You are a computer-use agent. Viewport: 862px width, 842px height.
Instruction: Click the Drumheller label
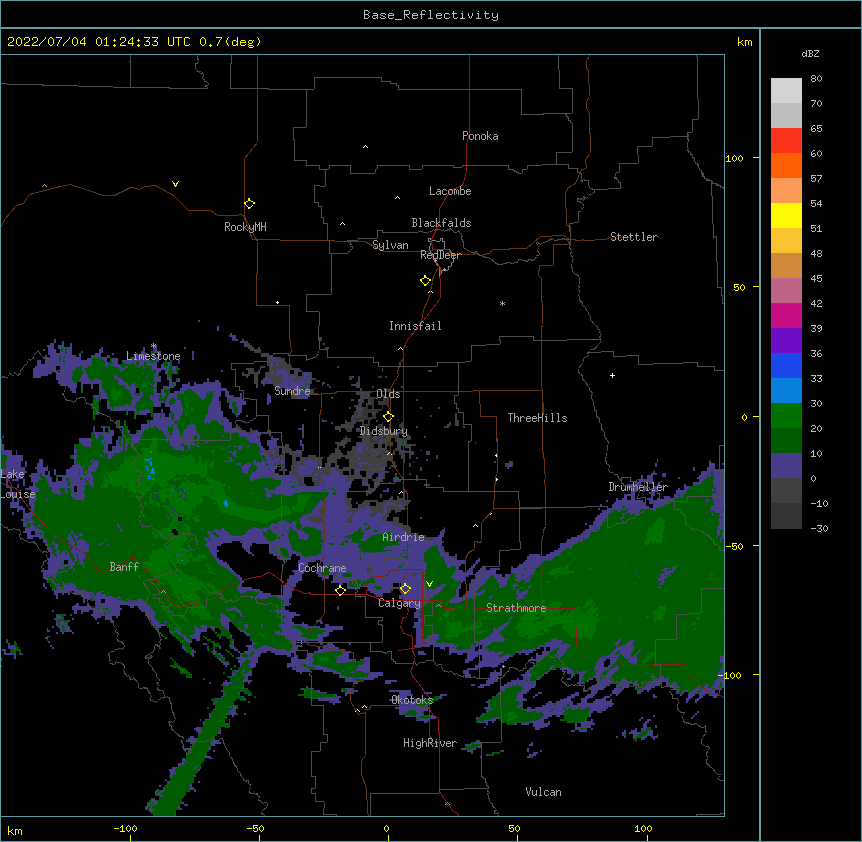coord(638,487)
